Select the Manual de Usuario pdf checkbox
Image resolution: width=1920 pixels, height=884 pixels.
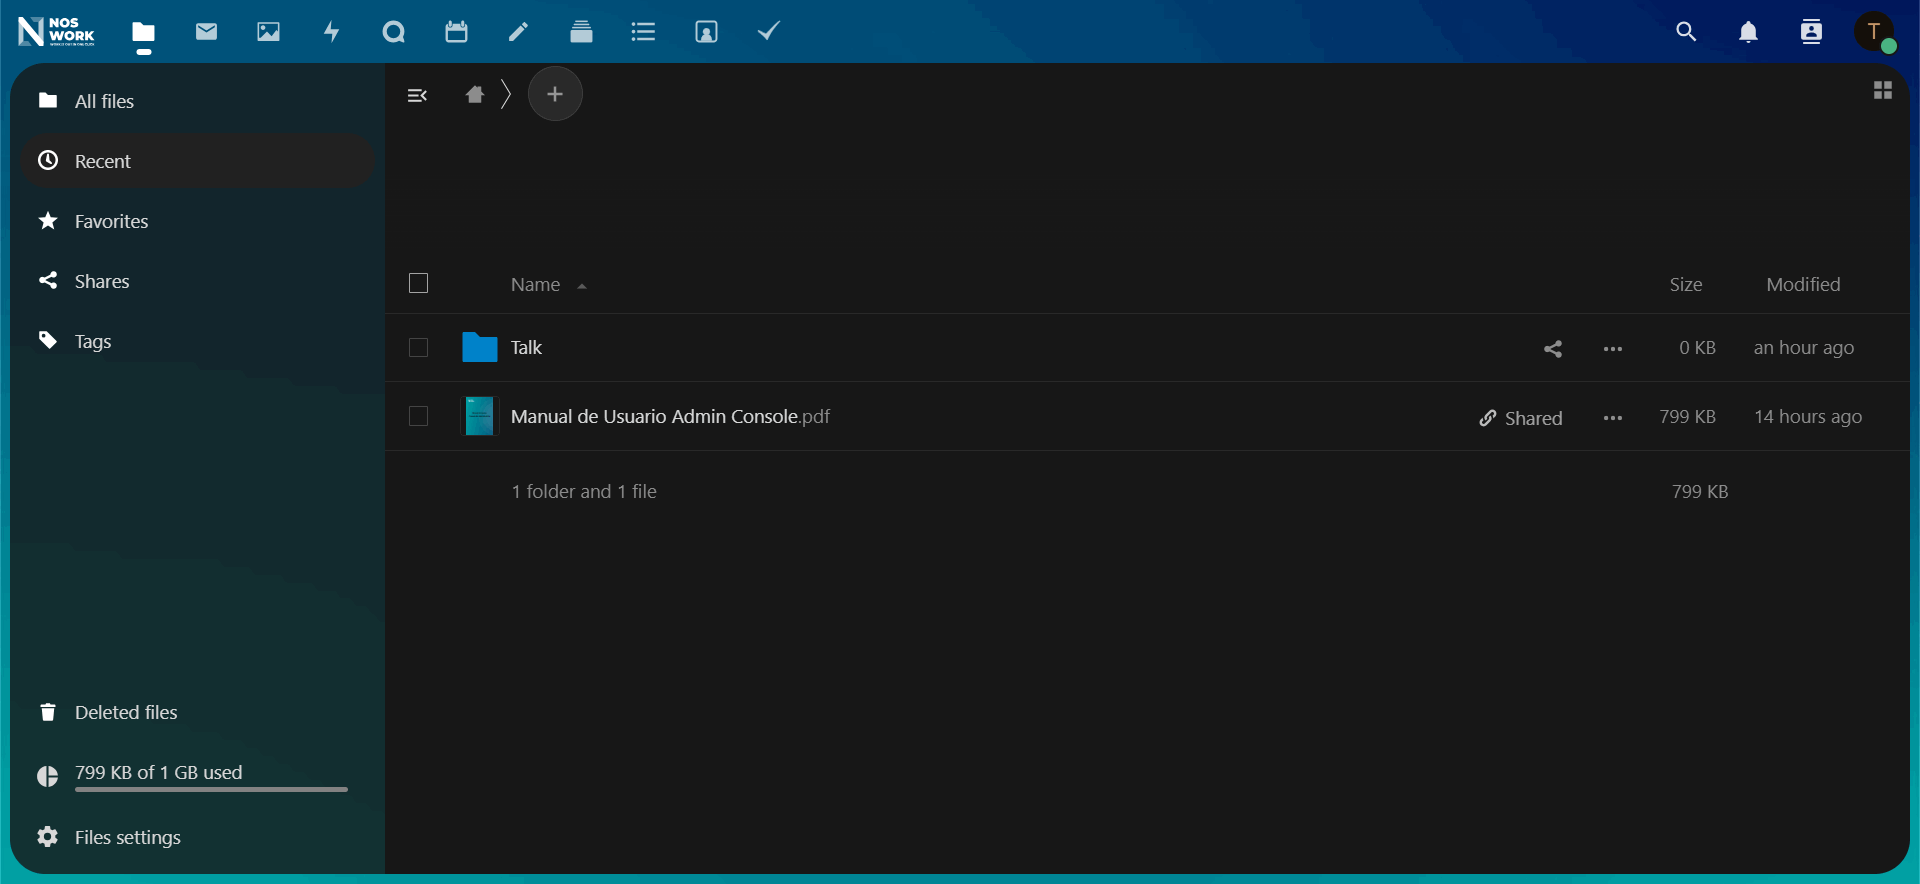click(x=419, y=416)
